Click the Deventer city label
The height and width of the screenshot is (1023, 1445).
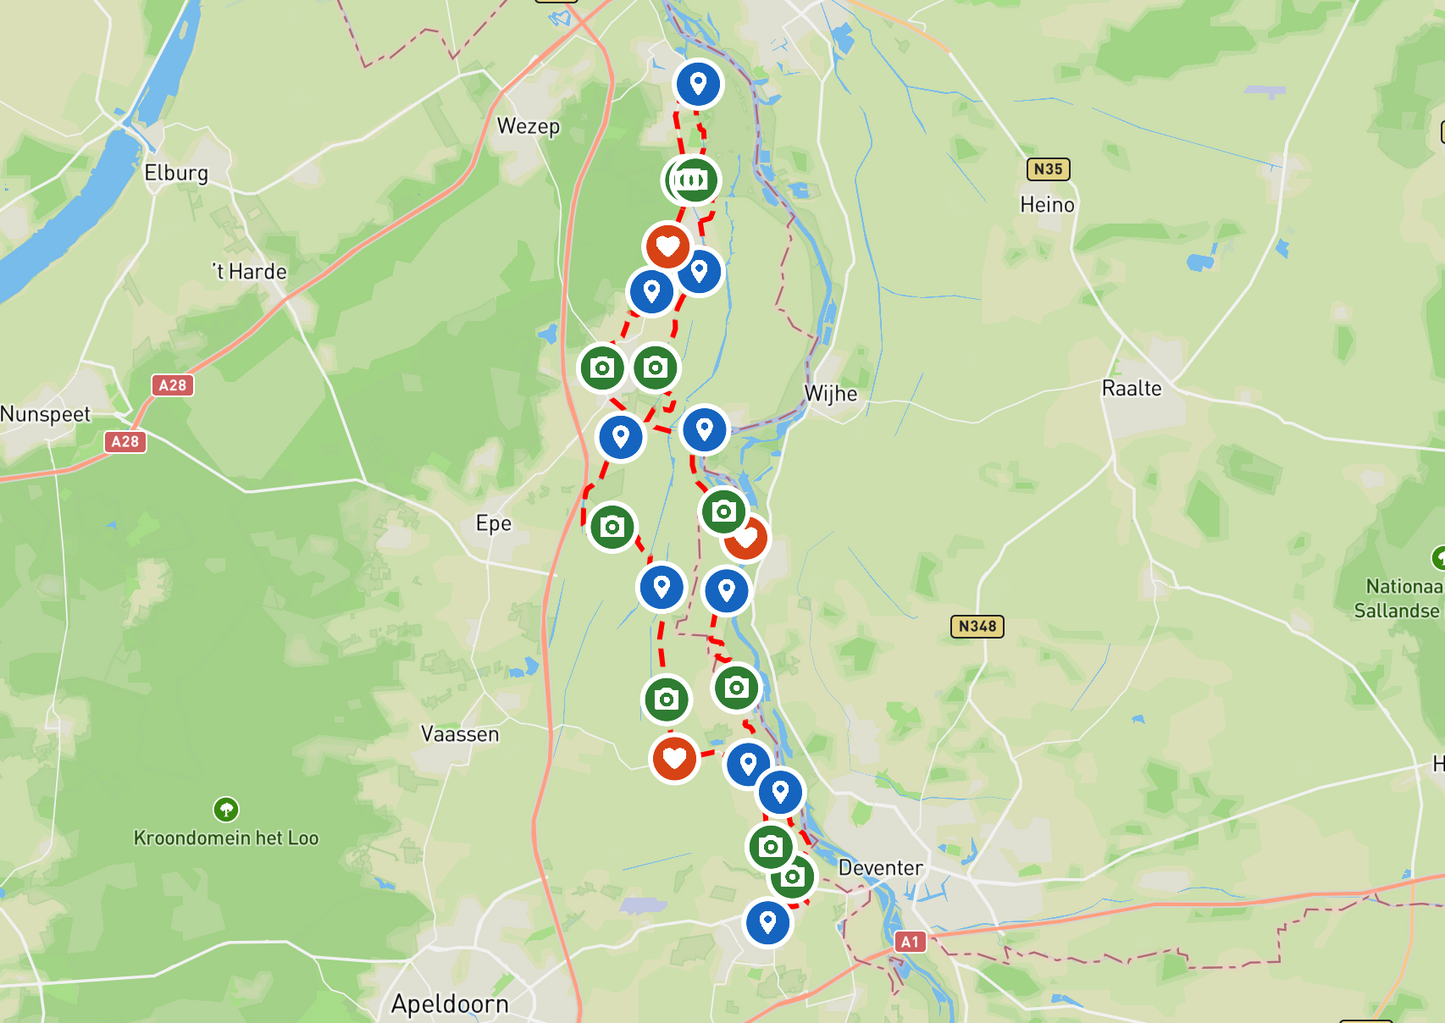click(880, 867)
